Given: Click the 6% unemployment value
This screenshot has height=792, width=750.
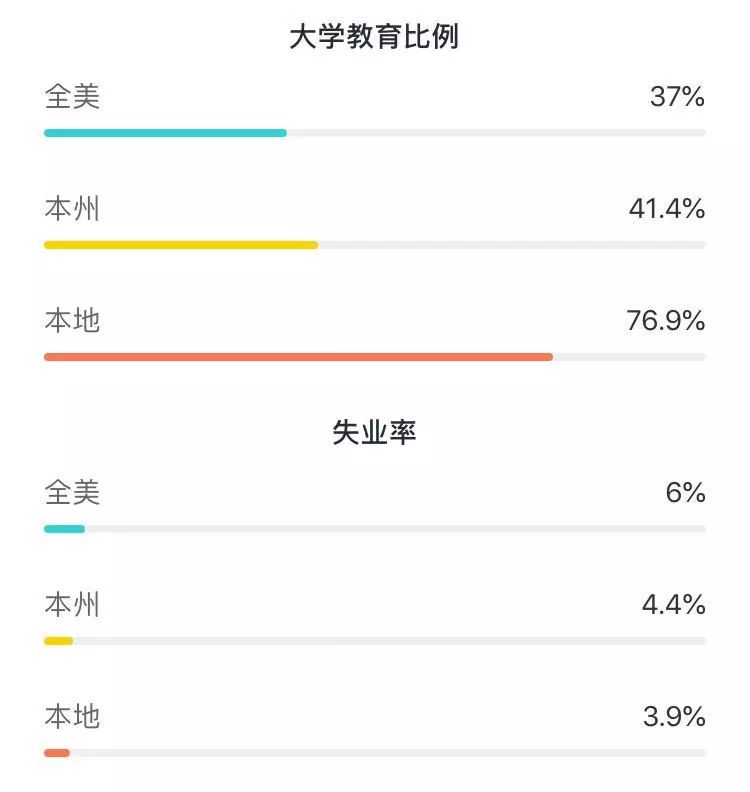Looking at the screenshot, I should tap(685, 492).
